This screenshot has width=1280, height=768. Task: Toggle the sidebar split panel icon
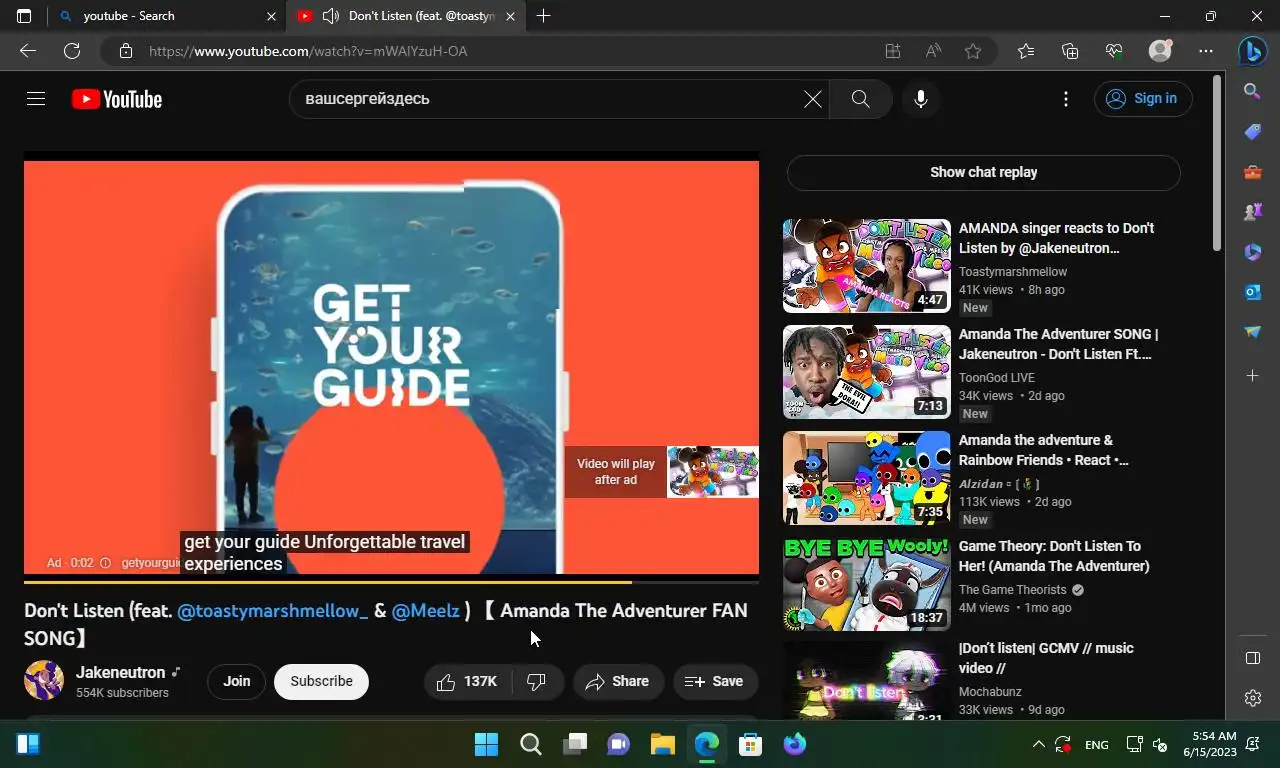[1253, 658]
